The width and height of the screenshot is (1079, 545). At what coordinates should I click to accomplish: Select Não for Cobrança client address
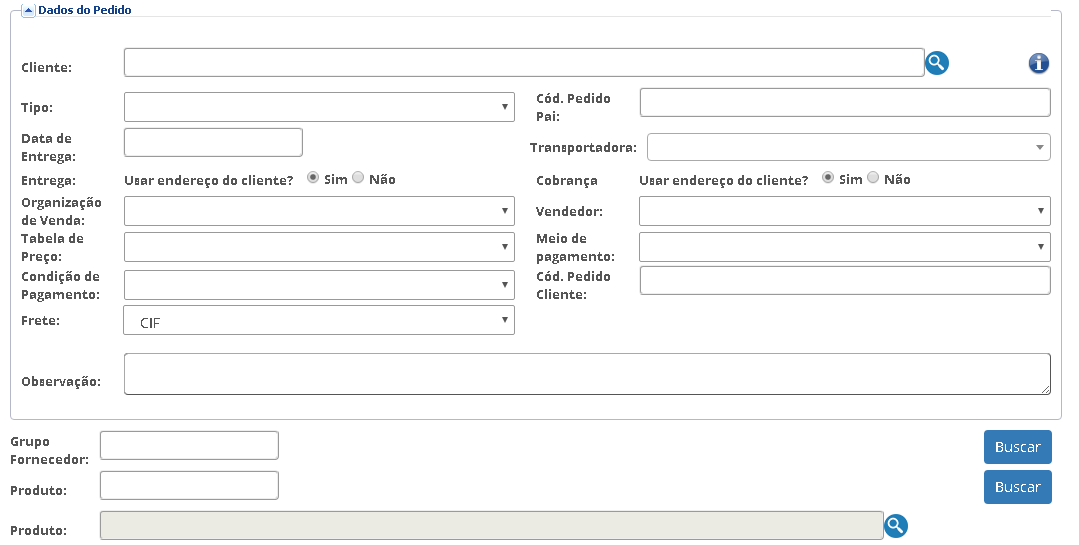(873, 178)
